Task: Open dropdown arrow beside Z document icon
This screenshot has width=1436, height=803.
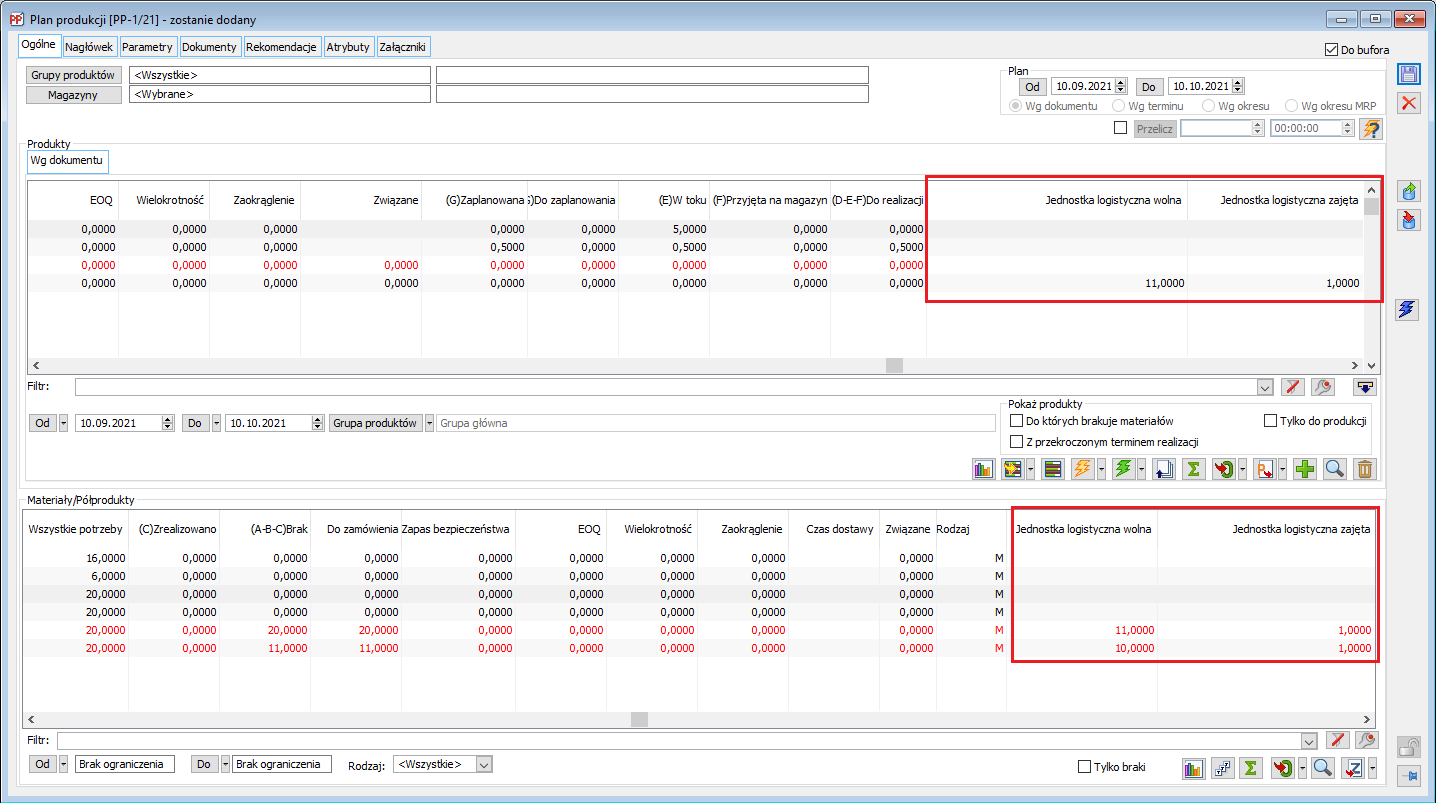Action: [1371, 768]
